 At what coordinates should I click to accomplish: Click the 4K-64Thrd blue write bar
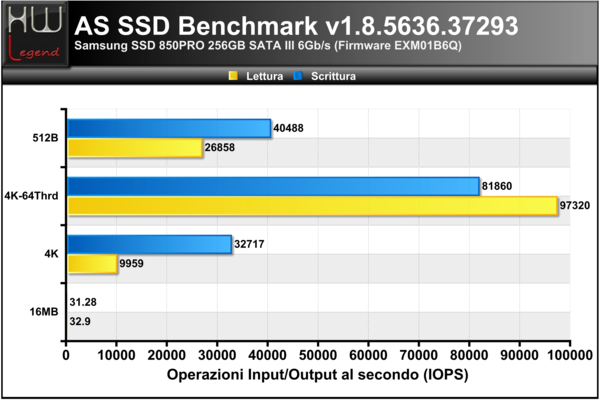(273, 186)
